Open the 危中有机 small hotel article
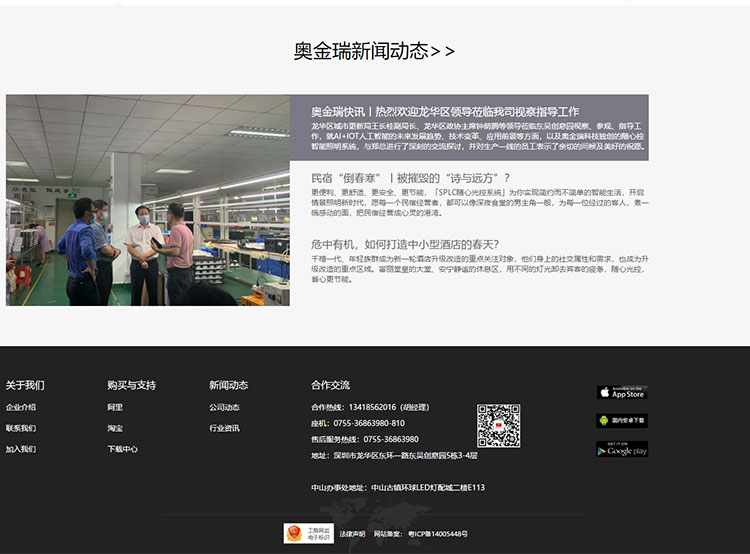The height and width of the screenshot is (554, 750). (x=405, y=243)
